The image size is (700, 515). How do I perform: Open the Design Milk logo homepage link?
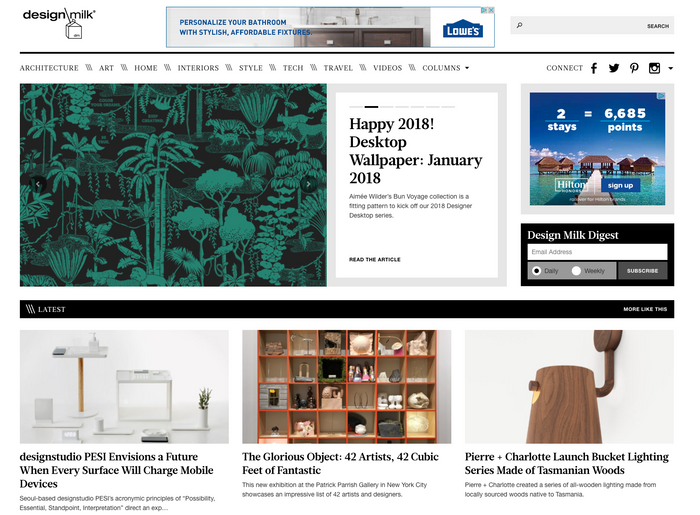(x=59, y=23)
